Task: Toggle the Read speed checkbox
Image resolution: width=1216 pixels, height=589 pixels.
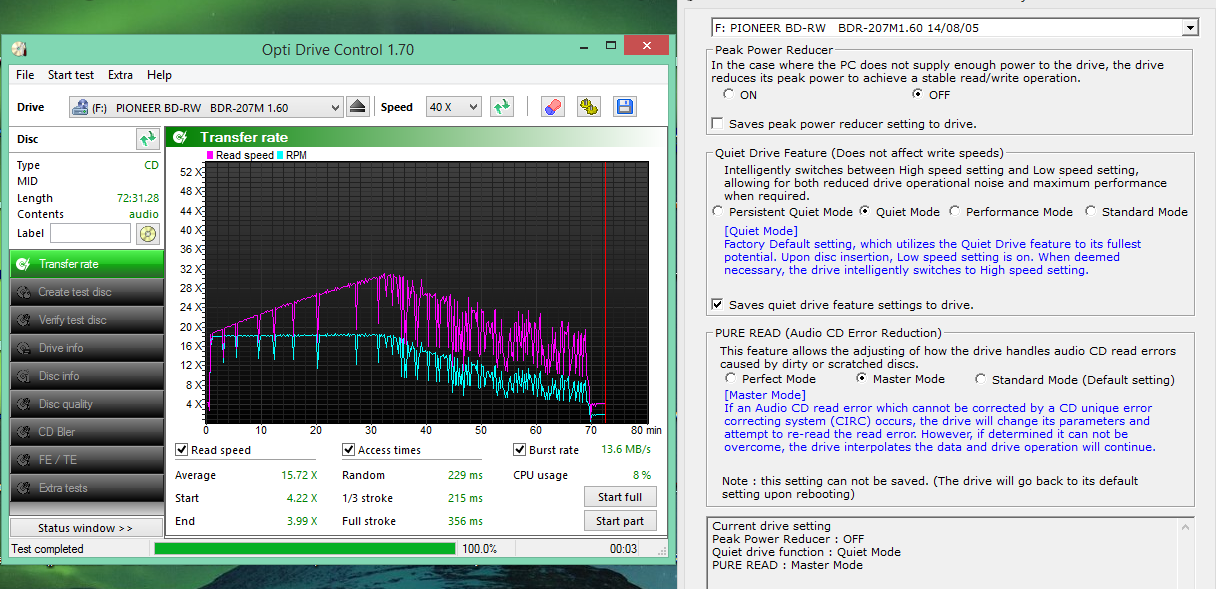Action: [182, 450]
